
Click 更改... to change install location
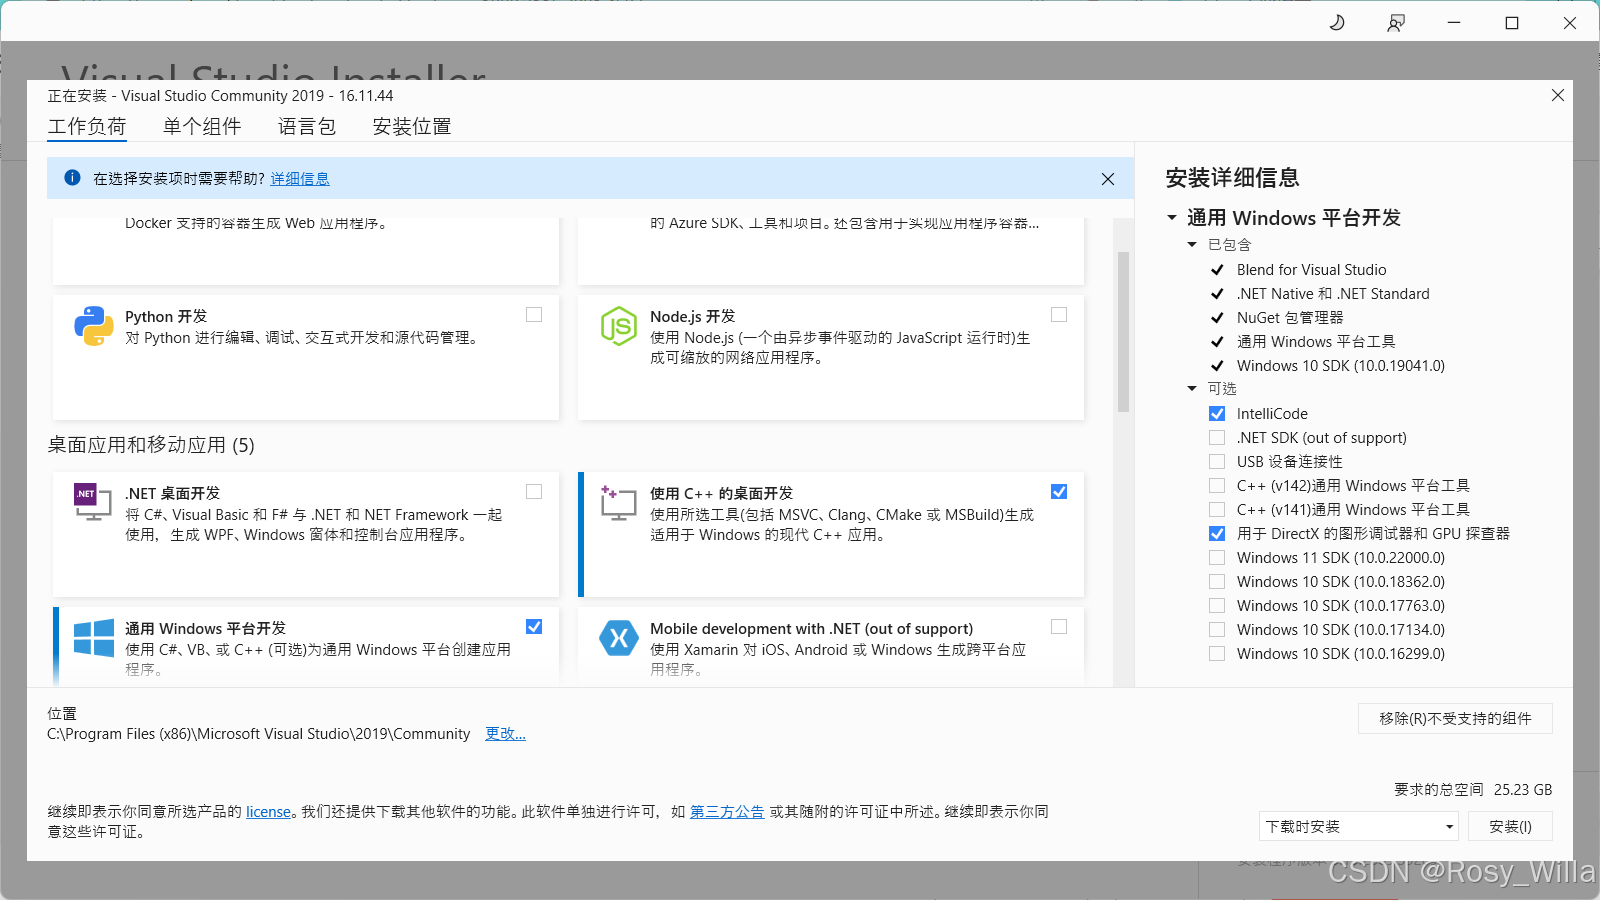click(x=505, y=734)
